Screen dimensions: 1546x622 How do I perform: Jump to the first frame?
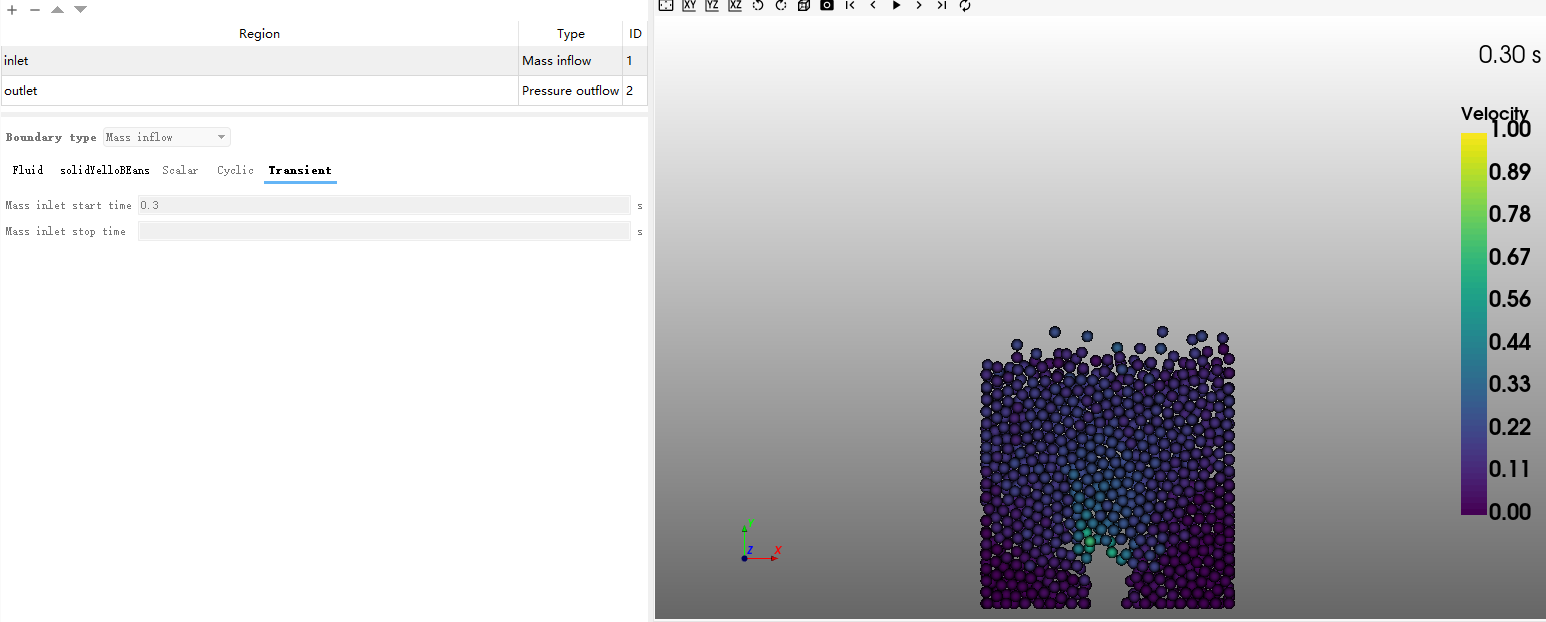[x=850, y=5]
